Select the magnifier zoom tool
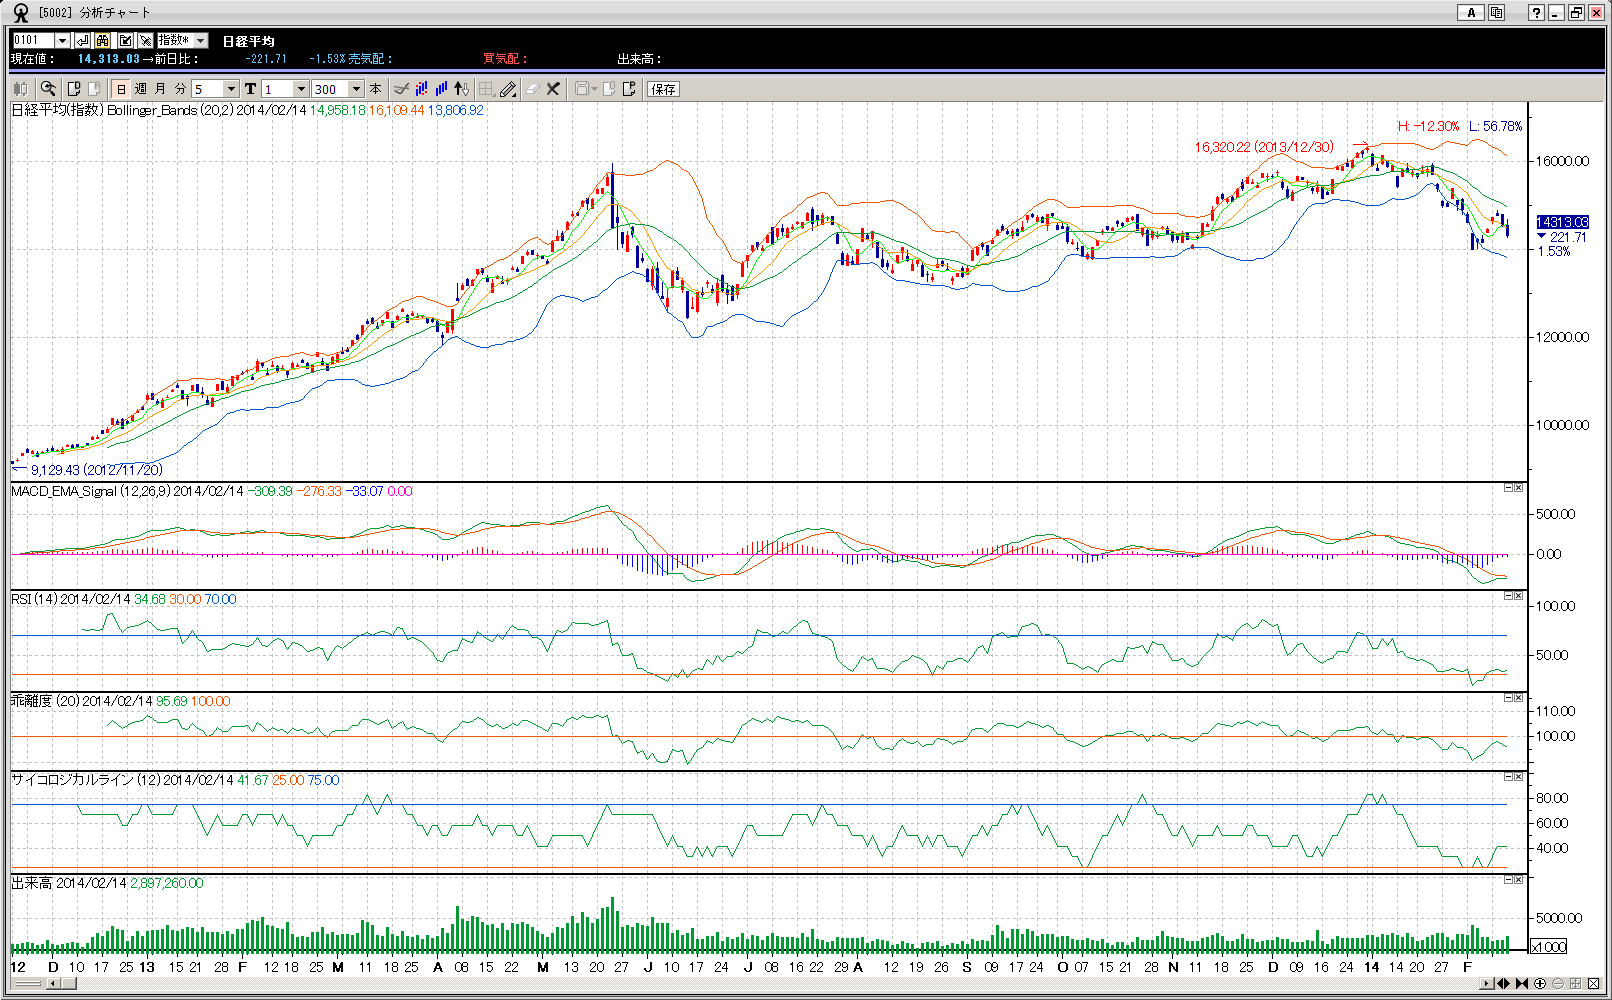The image size is (1612, 1000). (47, 89)
